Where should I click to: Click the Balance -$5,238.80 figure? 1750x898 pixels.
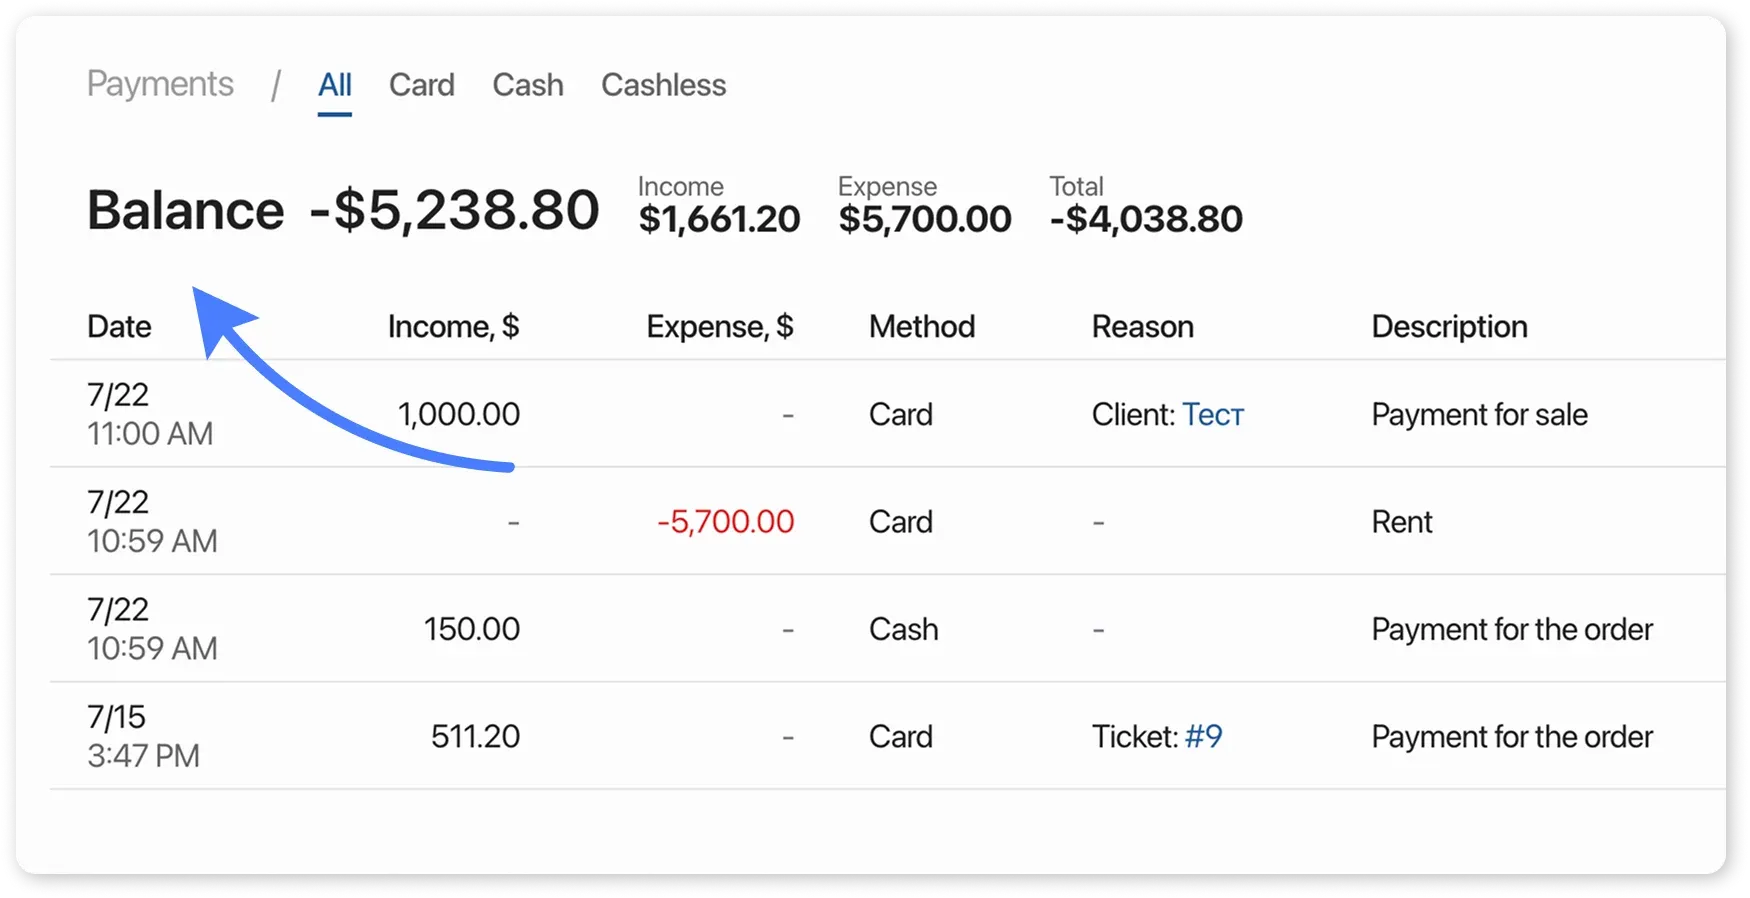pyautogui.click(x=453, y=211)
